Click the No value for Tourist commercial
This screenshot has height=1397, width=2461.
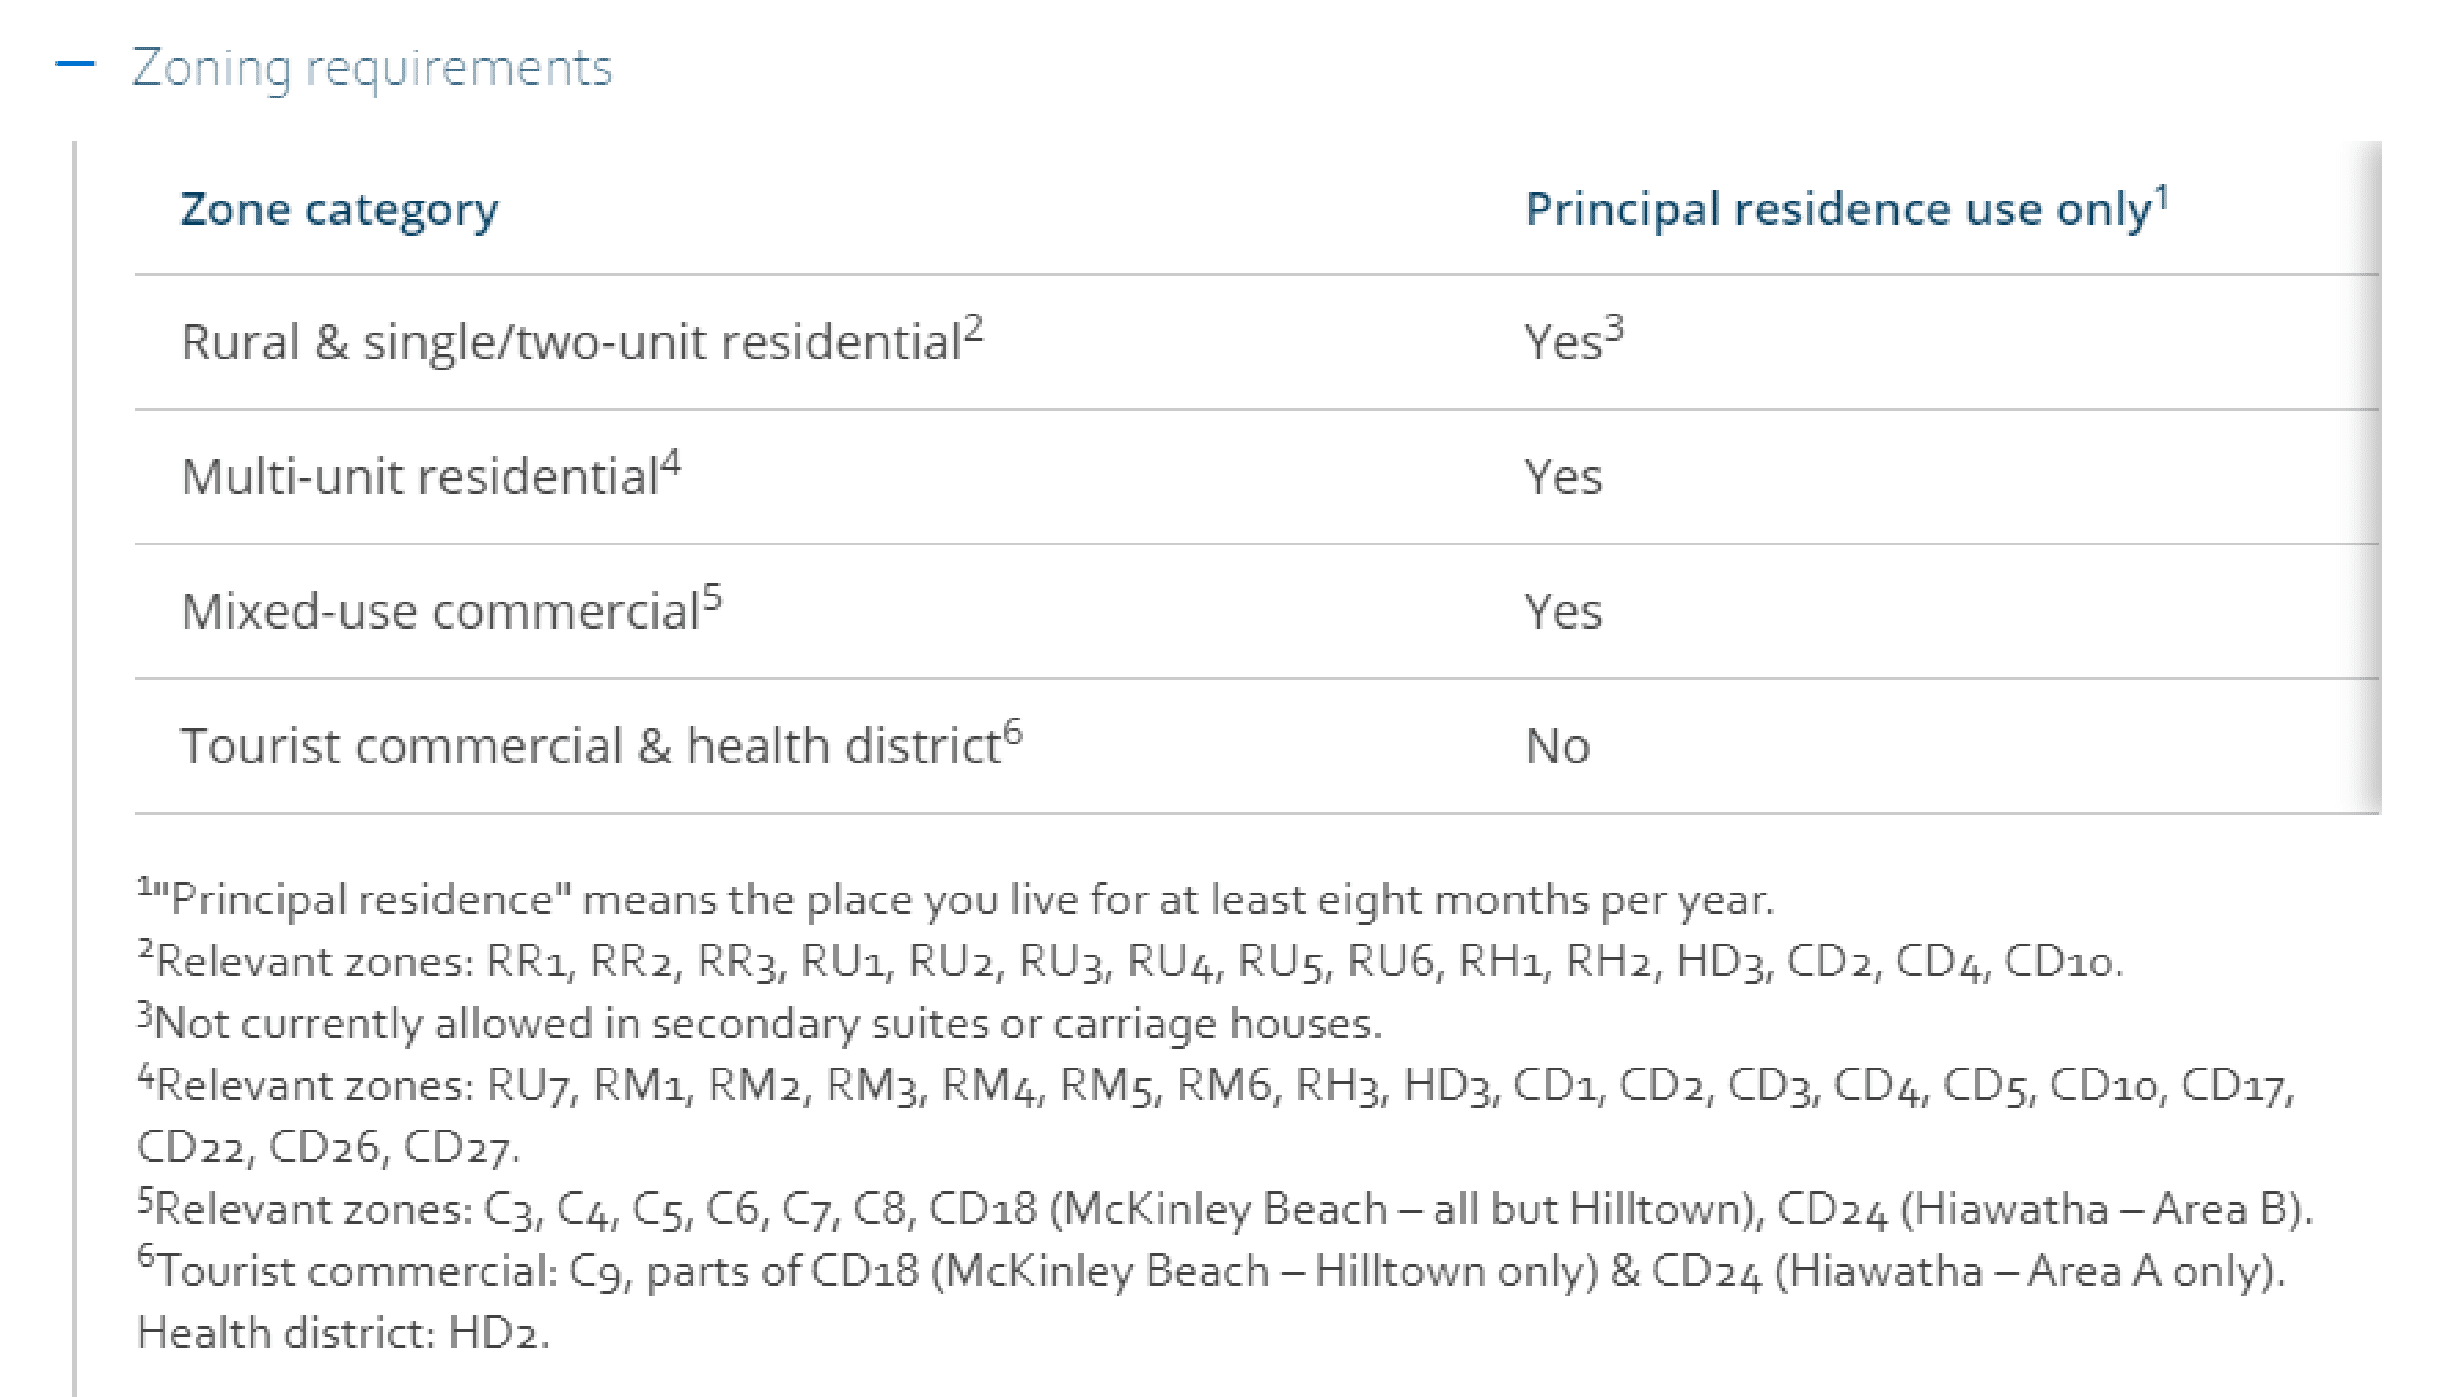coord(1558,747)
